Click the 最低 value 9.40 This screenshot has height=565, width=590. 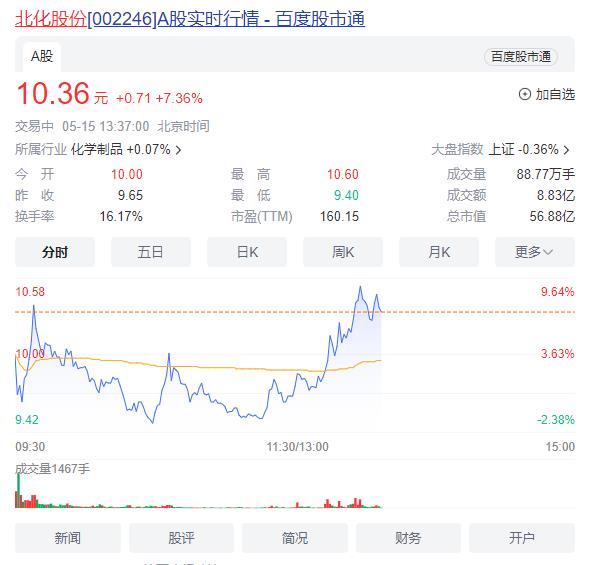(347, 196)
